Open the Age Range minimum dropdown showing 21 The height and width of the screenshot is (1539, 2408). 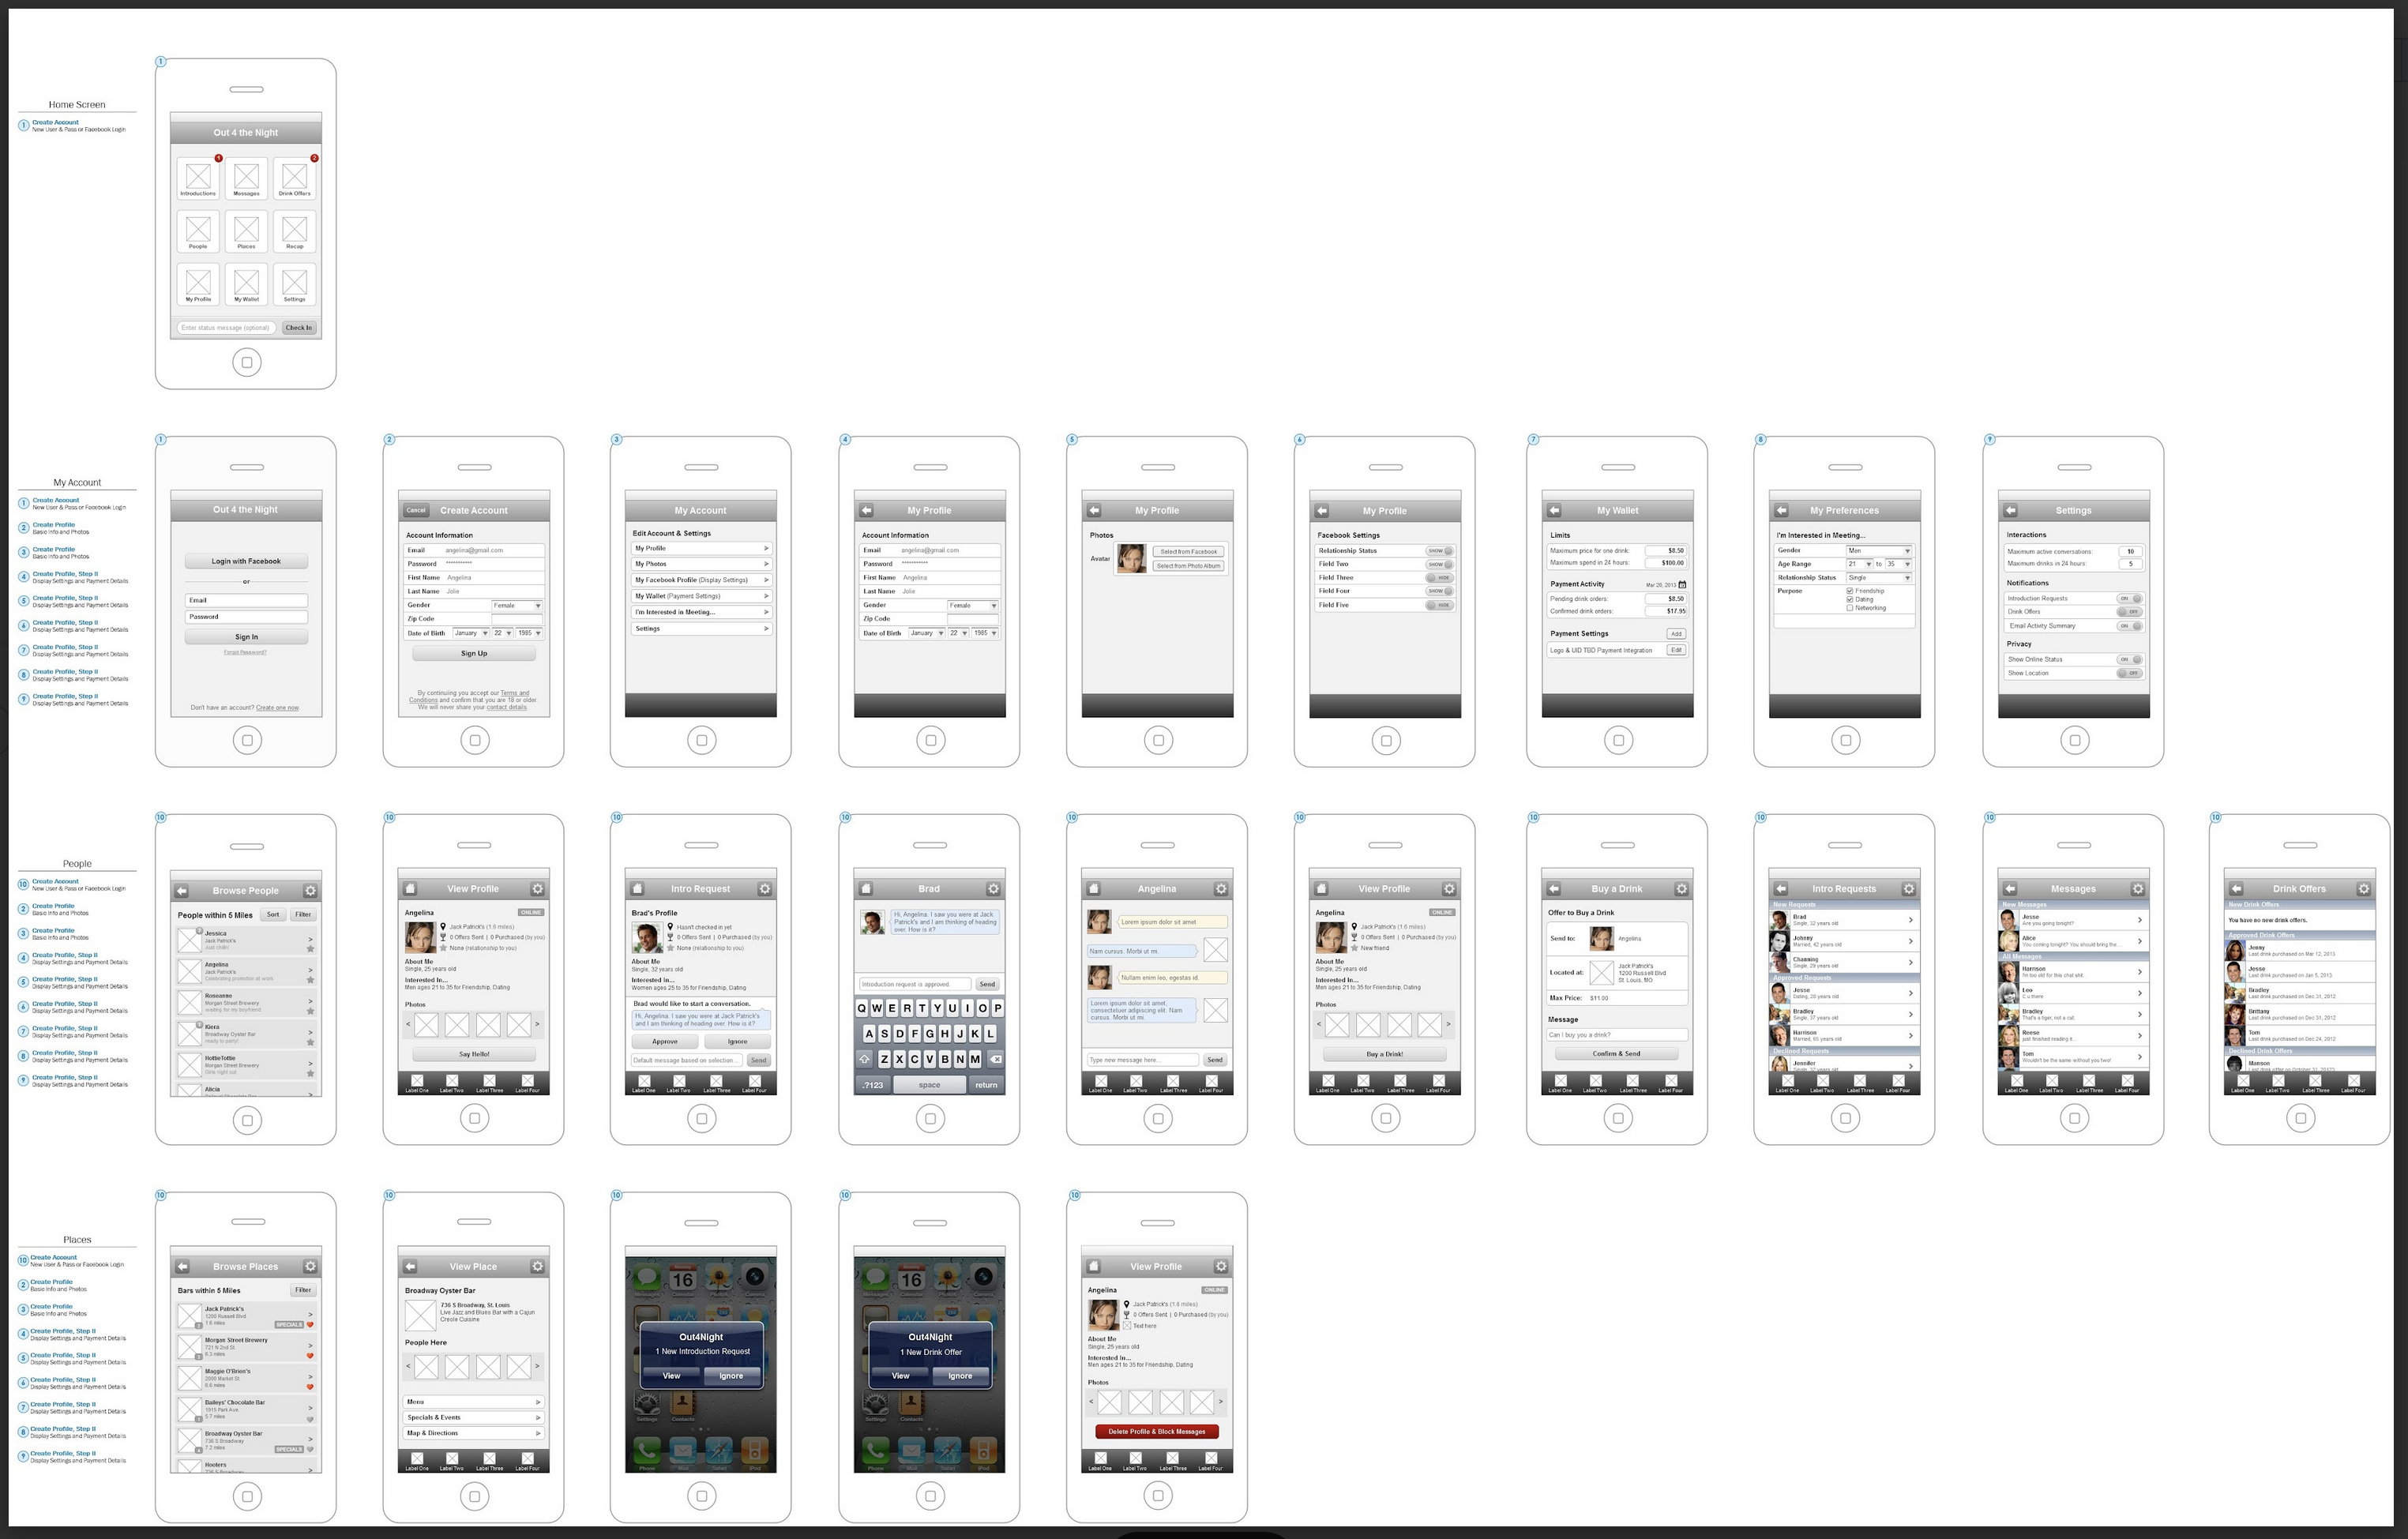[1860, 564]
